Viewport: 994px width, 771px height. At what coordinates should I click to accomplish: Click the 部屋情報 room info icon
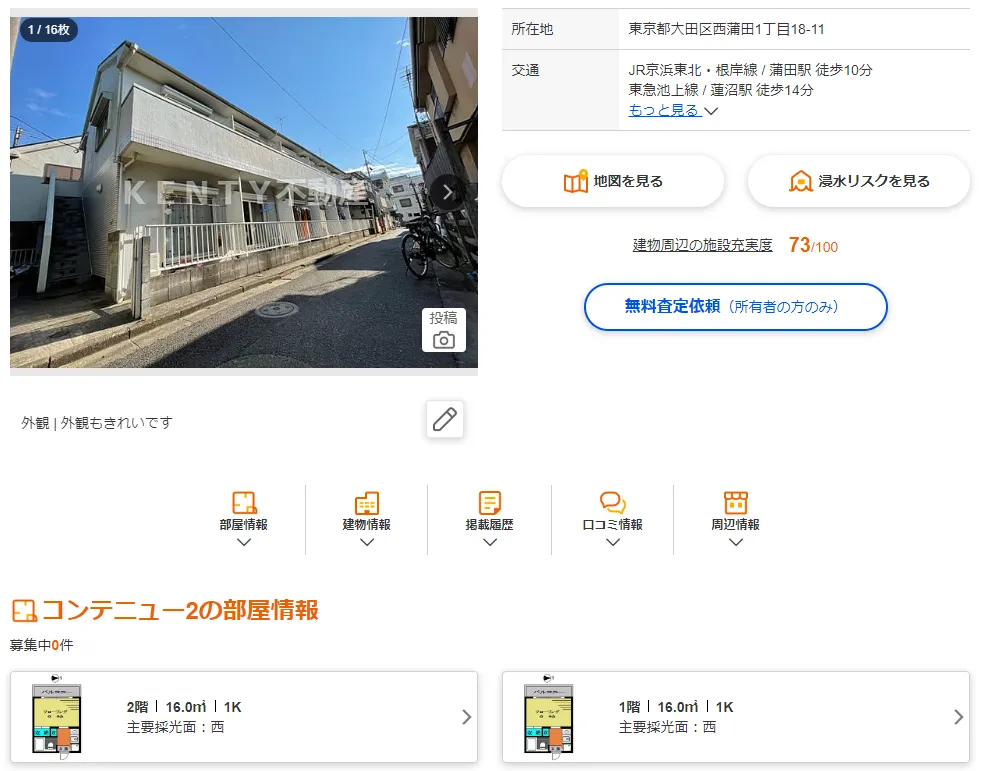click(244, 503)
